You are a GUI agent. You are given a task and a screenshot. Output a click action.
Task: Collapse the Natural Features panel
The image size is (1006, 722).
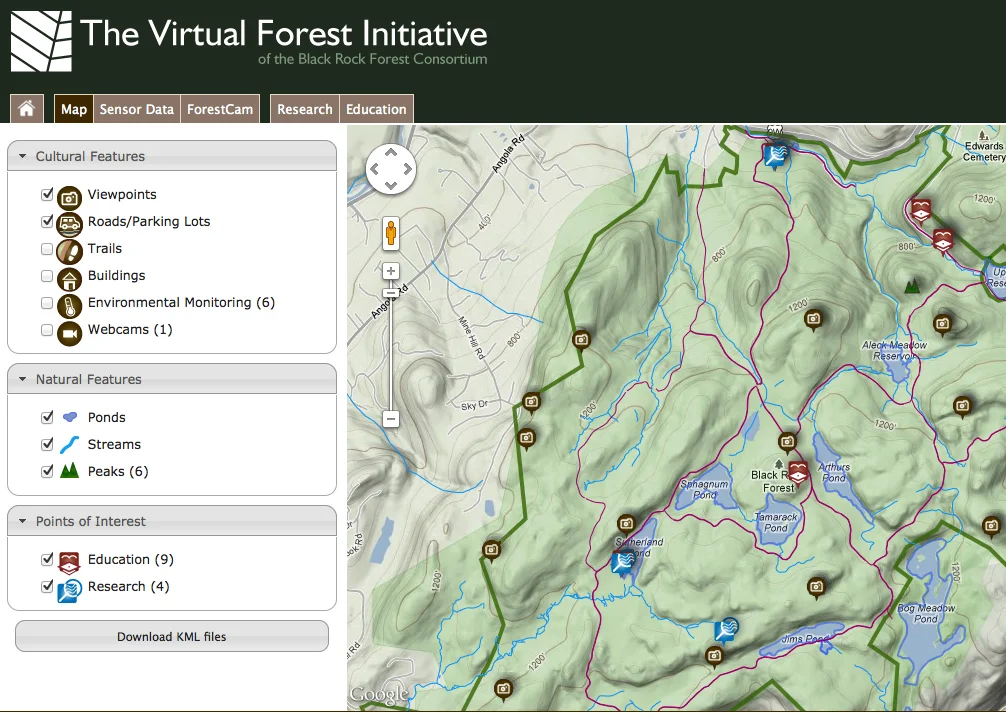point(23,379)
